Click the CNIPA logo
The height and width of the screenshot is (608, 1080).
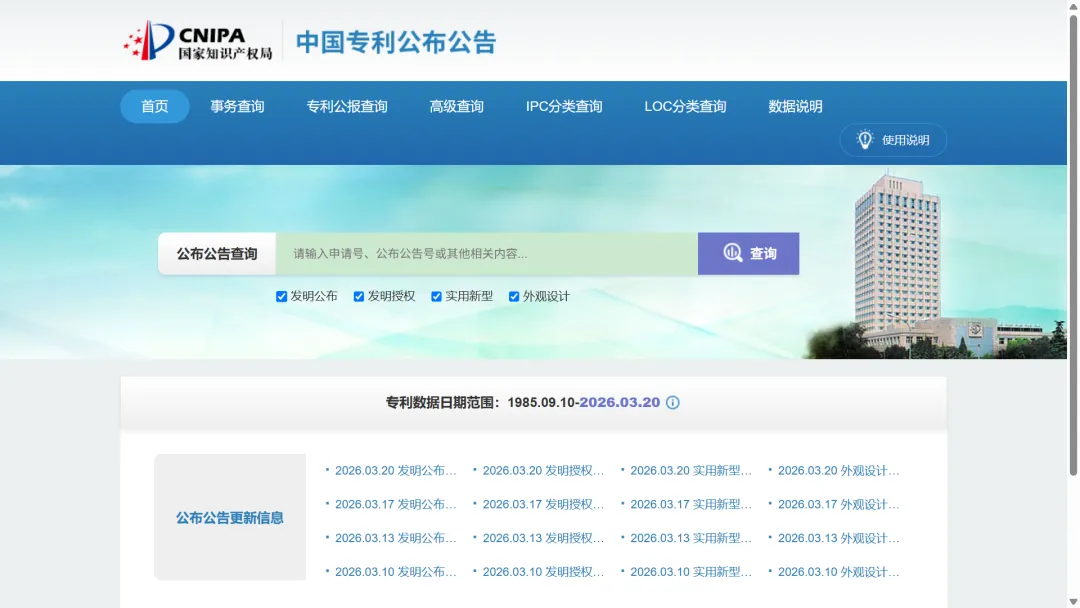pos(198,41)
